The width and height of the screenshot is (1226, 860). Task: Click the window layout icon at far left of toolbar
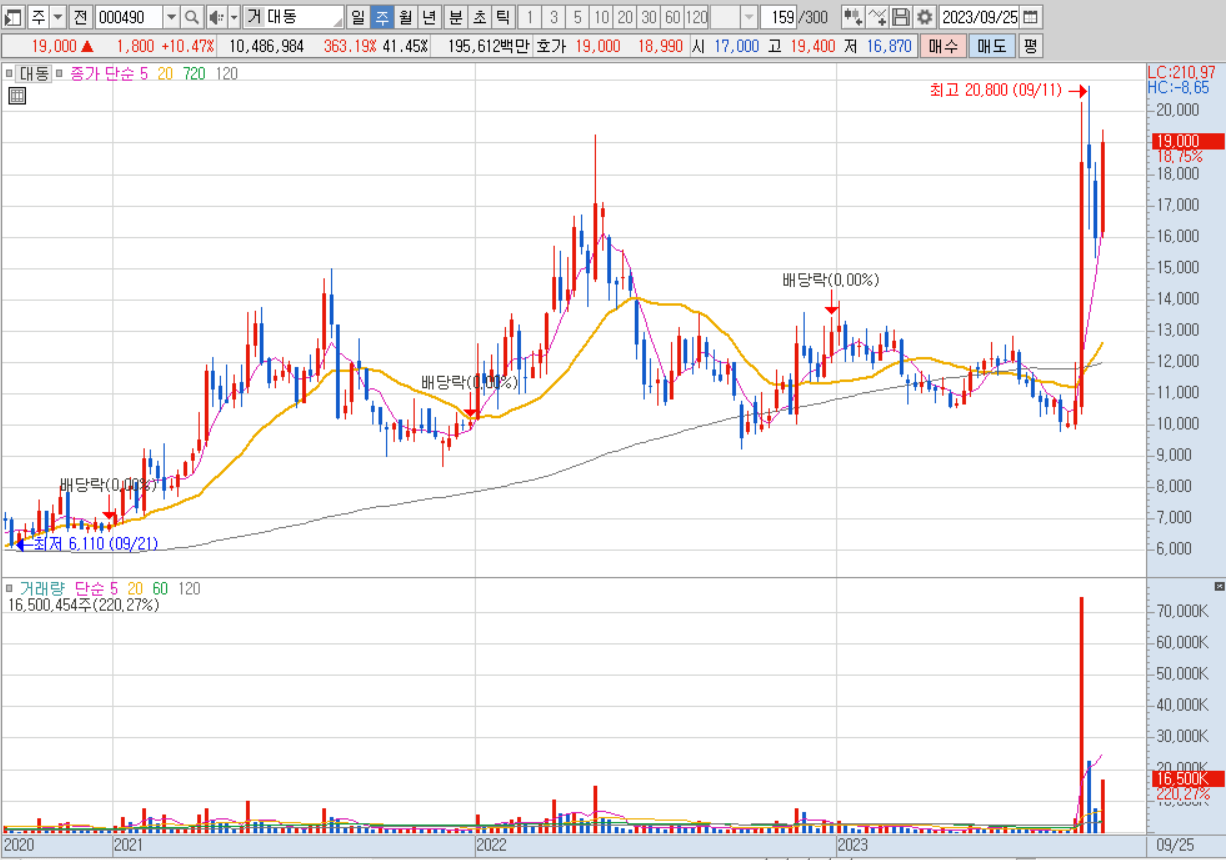point(13,17)
